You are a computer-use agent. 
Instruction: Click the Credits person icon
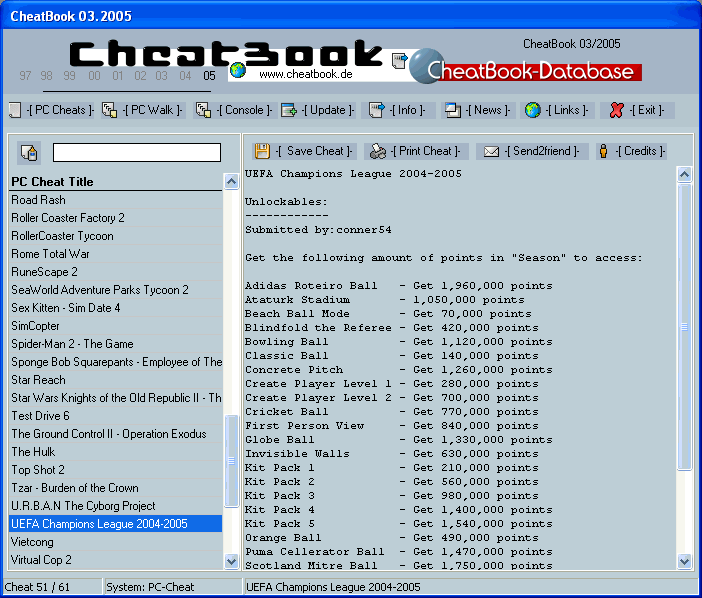point(604,151)
